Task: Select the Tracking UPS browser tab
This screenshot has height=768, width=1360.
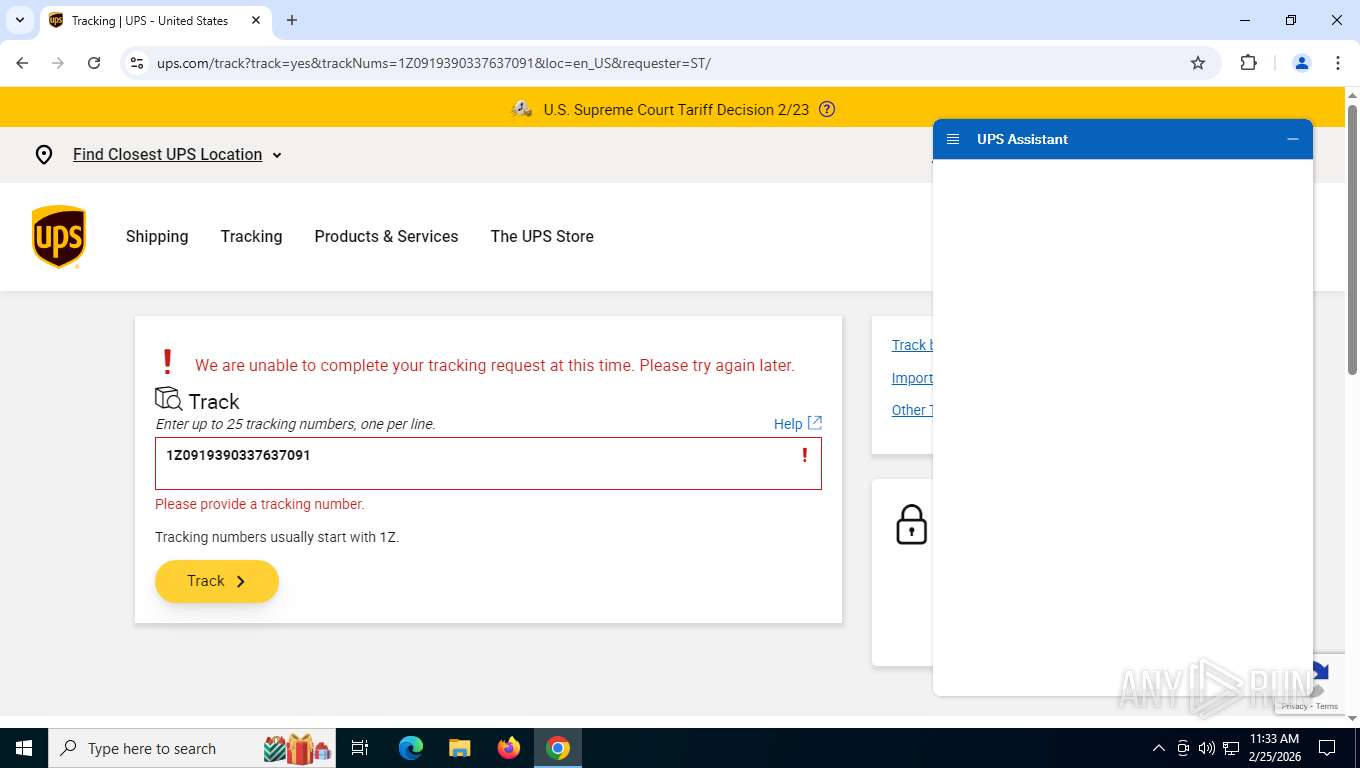Action: (x=155, y=20)
